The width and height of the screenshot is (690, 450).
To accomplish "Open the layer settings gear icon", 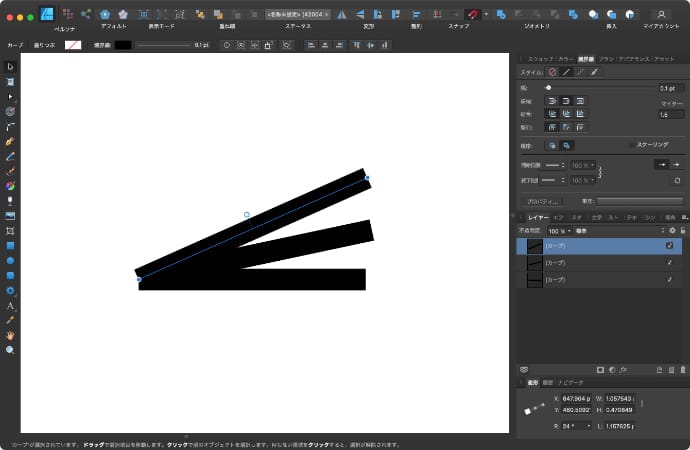I will 672,230.
